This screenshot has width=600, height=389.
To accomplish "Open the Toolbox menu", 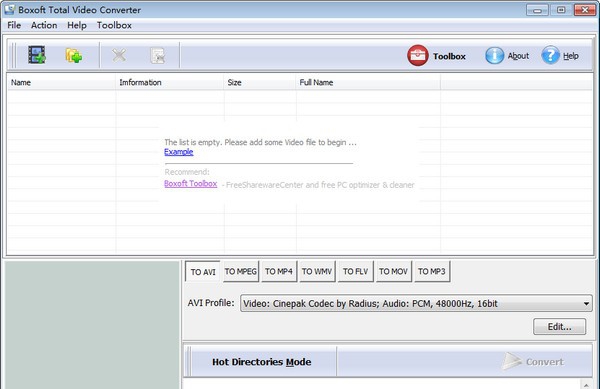I will pos(114,25).
